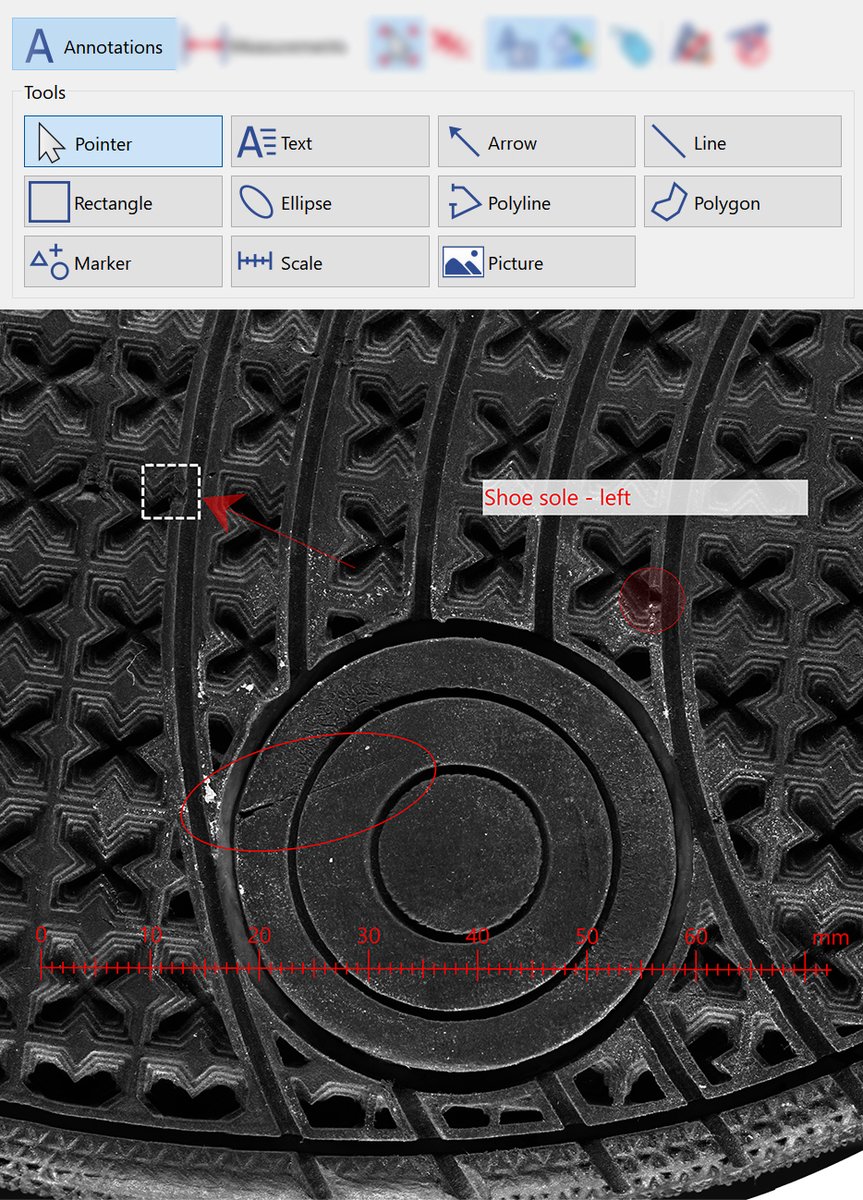Insert a Picture annotation
Image resolution: width=863 pixels, height=1200 pixels.
click(536, 262)
